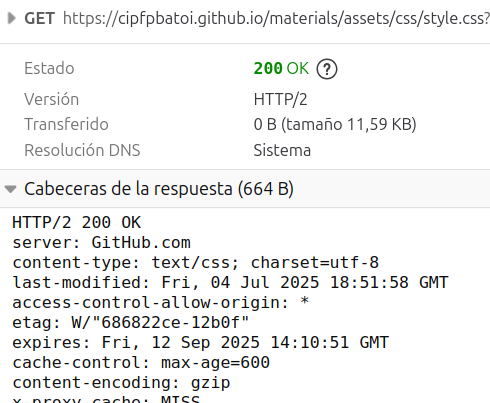Screen dimensions: 490x403
Task: Click the content-type header line
Action: 196,262
